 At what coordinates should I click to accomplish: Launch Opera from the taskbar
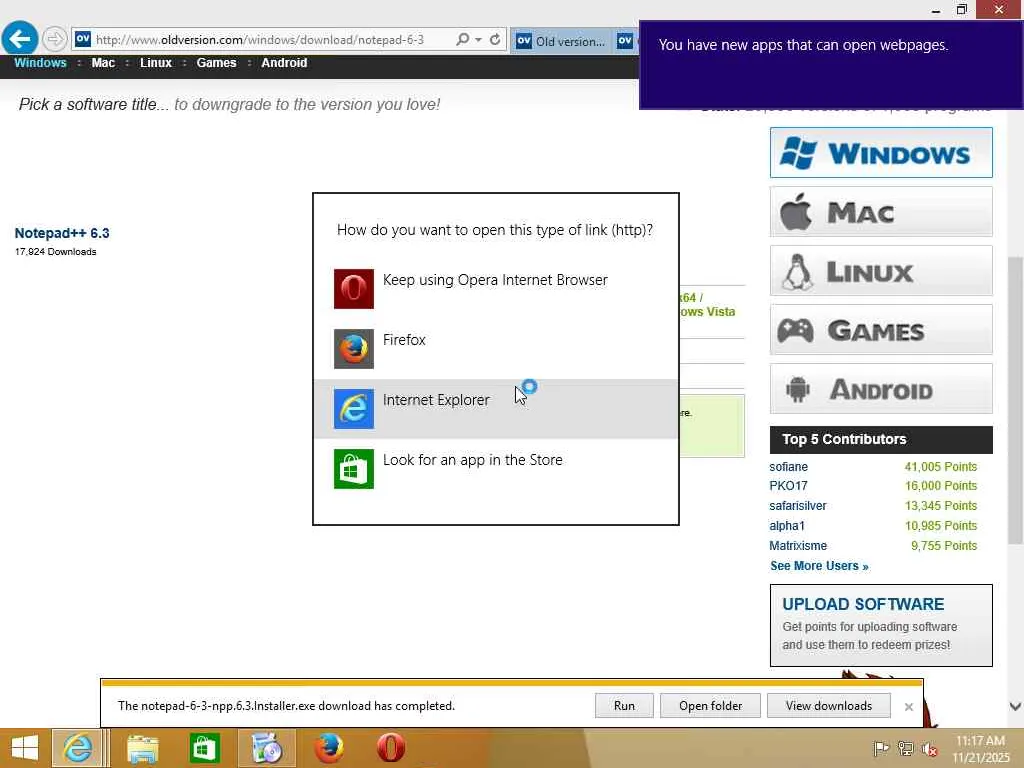[x=391, y=748]
